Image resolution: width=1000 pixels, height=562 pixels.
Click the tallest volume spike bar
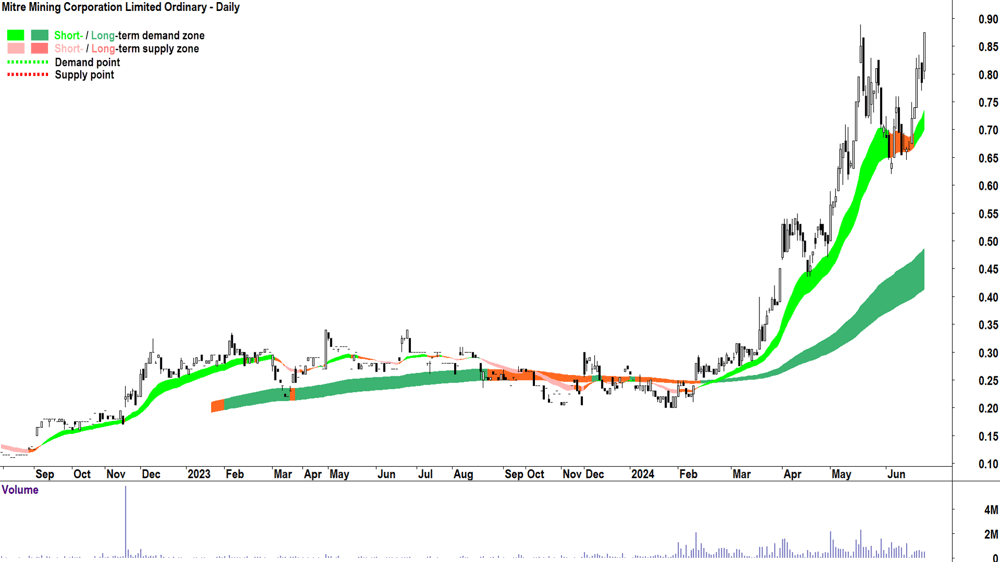pyautogui.click(x=126, y=522)
